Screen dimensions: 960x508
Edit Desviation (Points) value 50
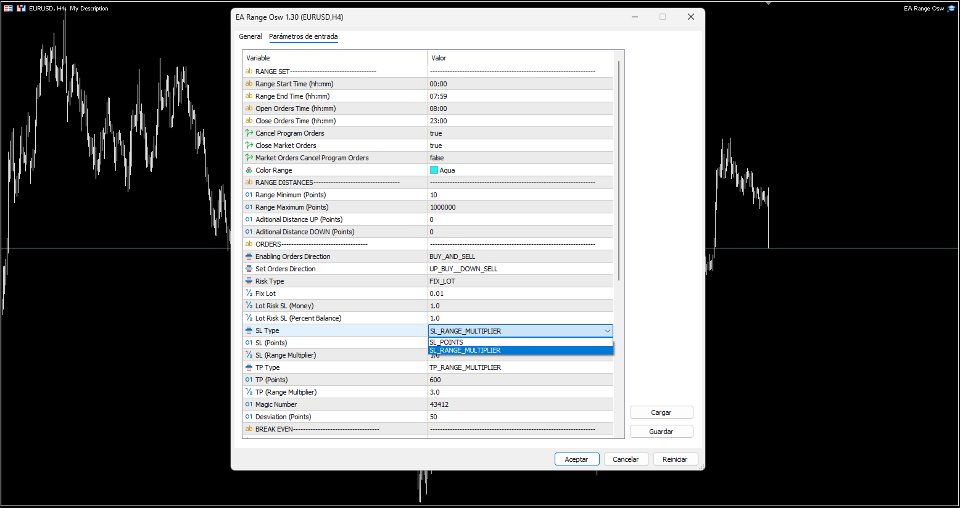coord(520,416)
